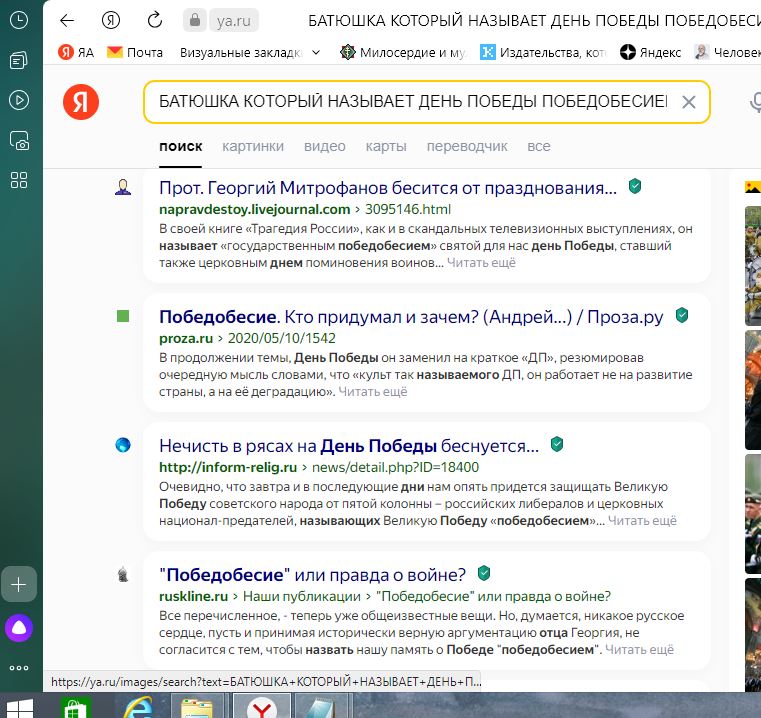
Task: Open the переводчик tab
Action: click(467, 146)
